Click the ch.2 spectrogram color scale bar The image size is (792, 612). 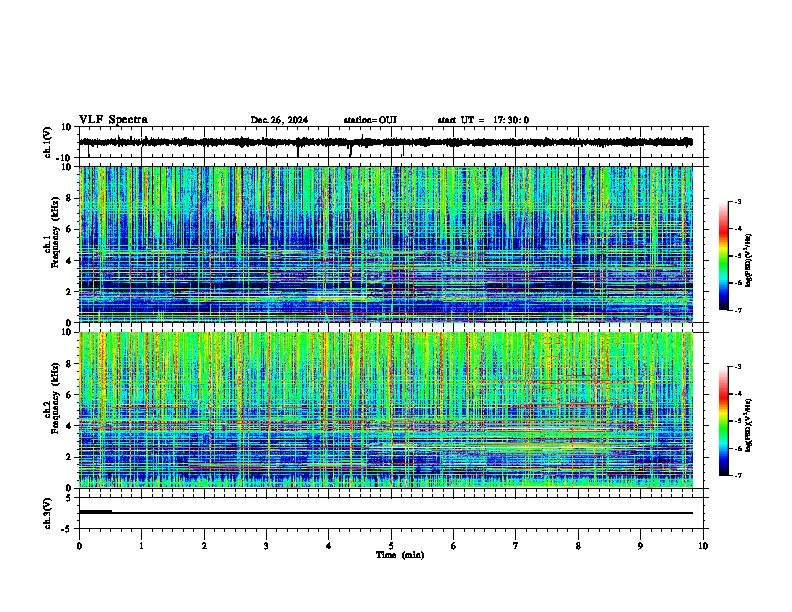723,421
